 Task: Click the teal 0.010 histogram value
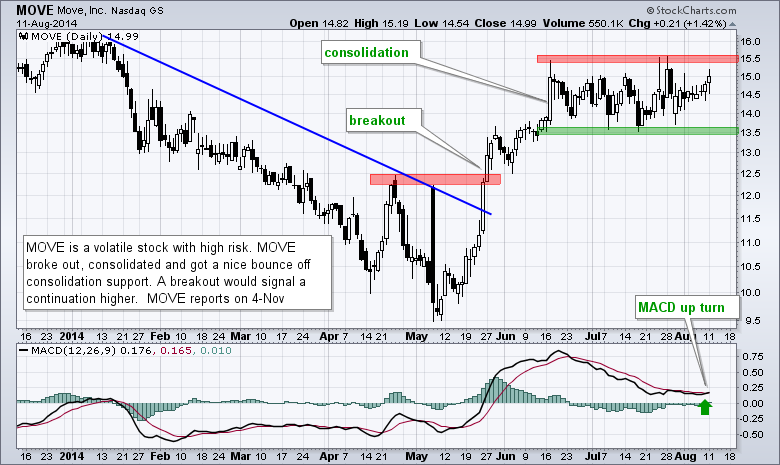click(x=215, y=351)
